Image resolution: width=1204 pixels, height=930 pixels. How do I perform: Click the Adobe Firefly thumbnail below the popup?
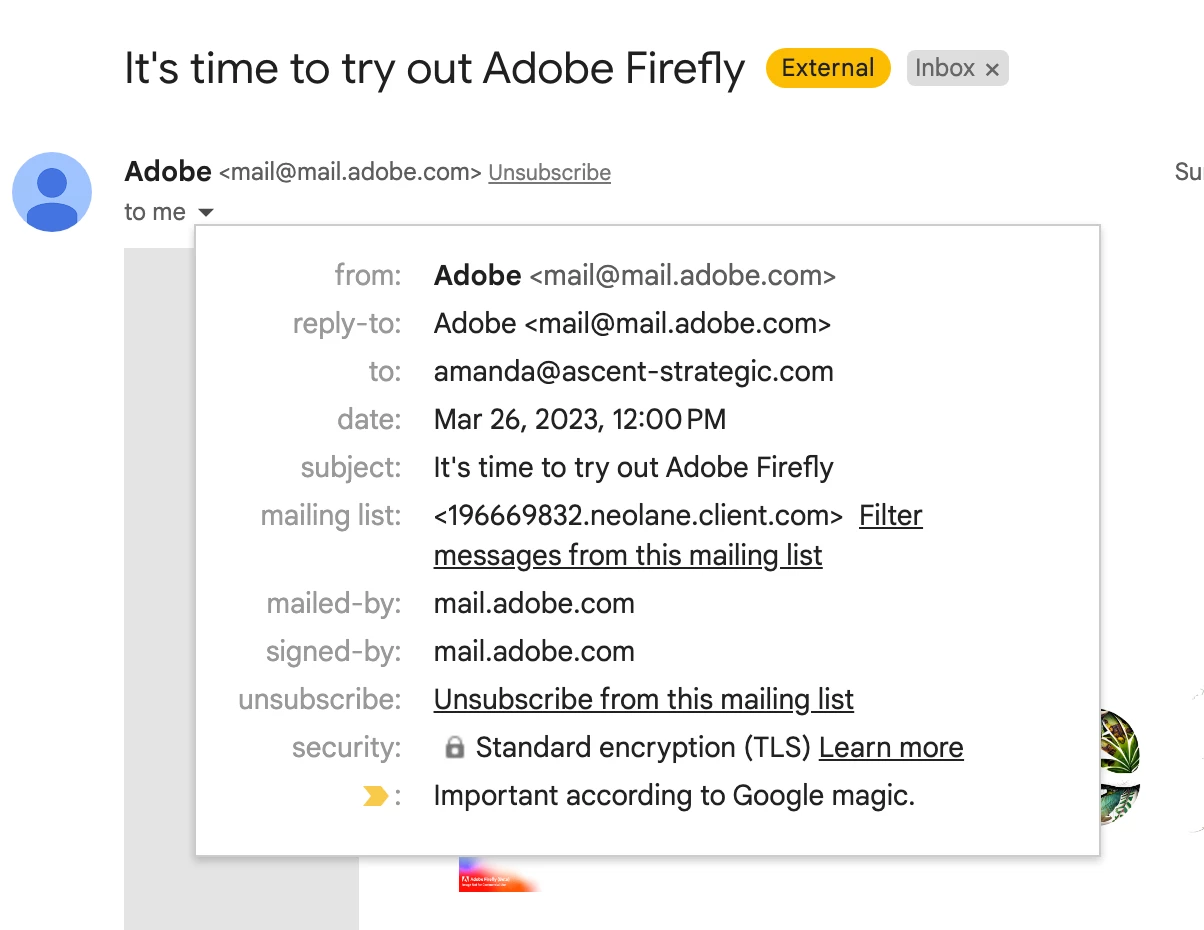pyautogui.click(x=499, y=874)
